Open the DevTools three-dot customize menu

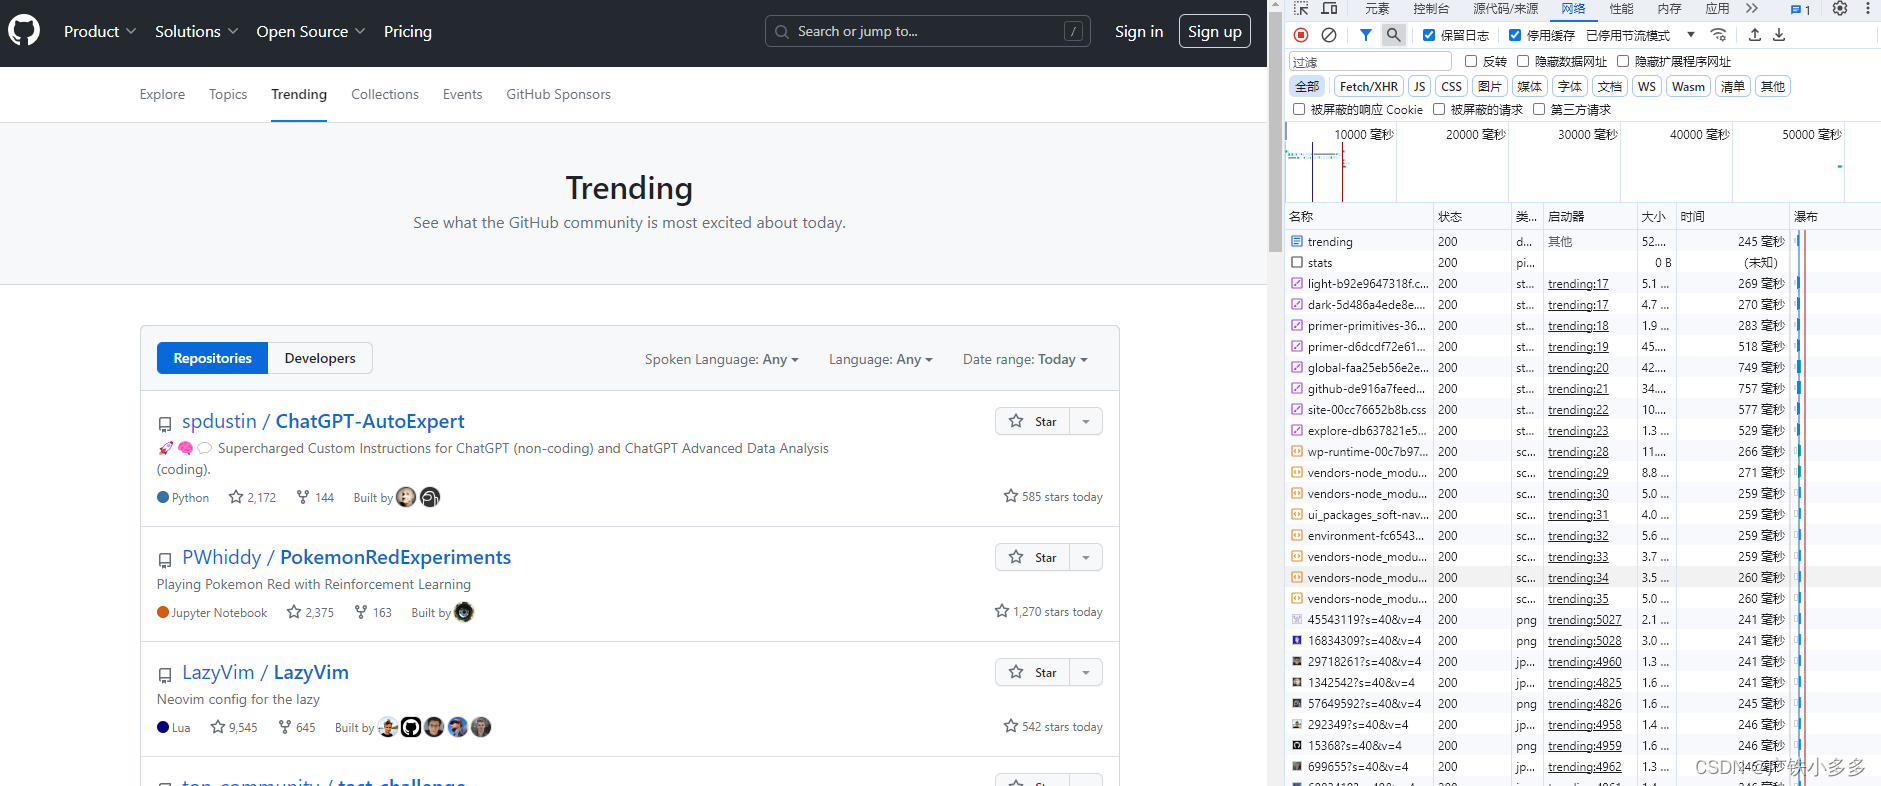[x=1867, y=9]
